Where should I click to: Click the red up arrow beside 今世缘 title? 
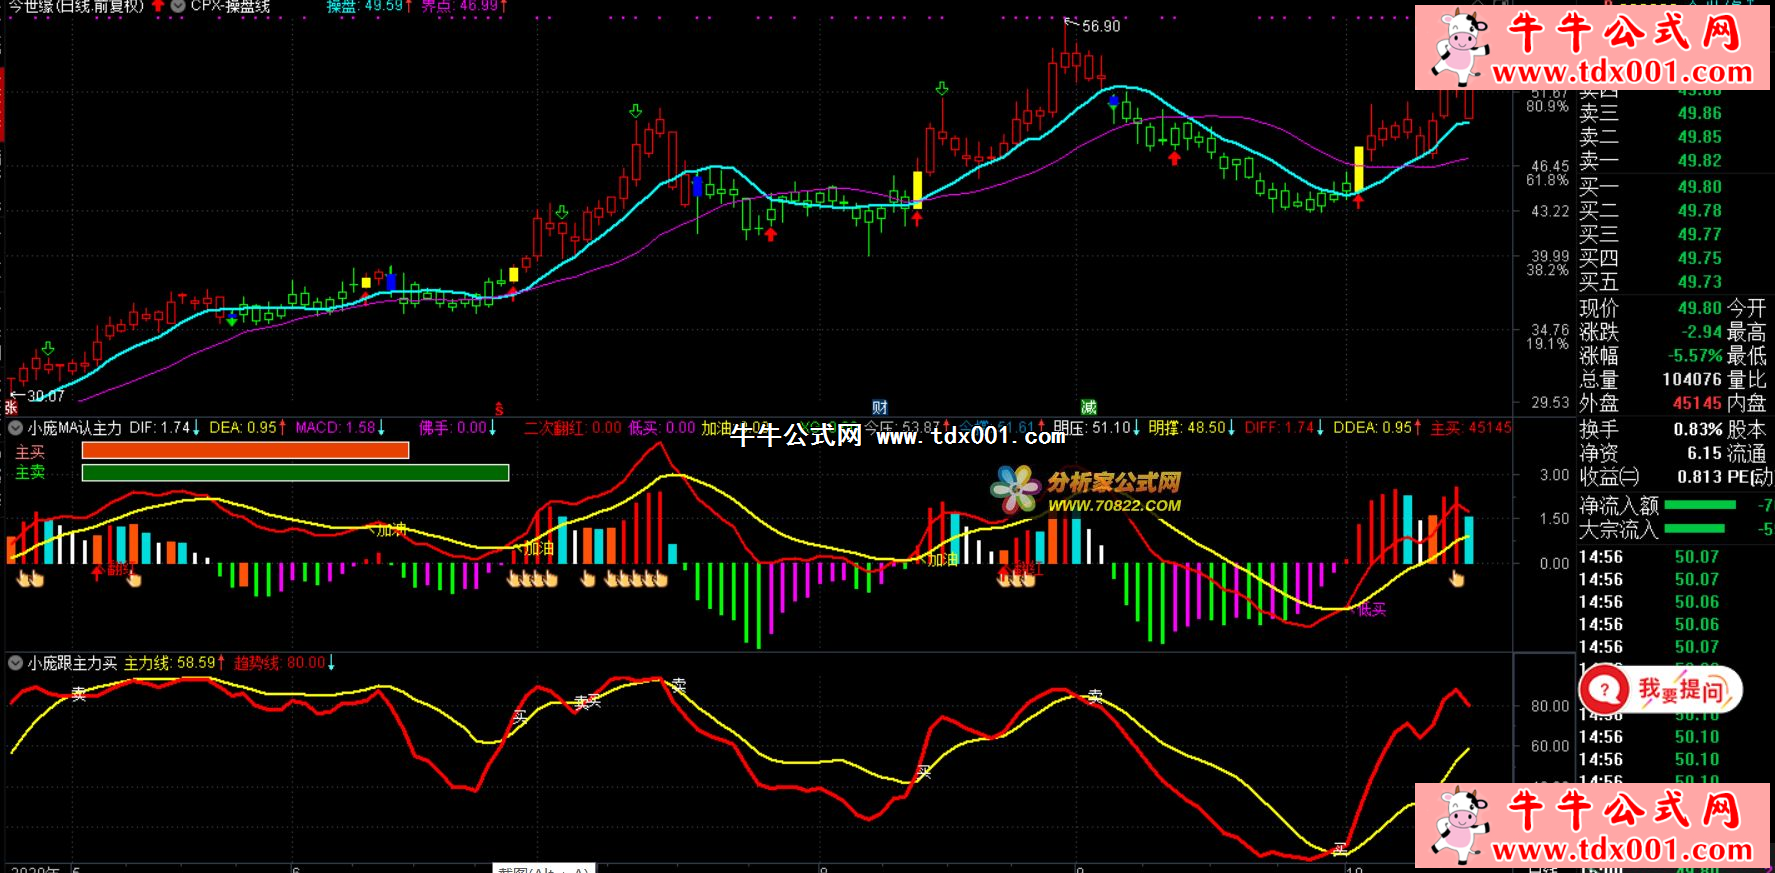click(x=158, y=6)
